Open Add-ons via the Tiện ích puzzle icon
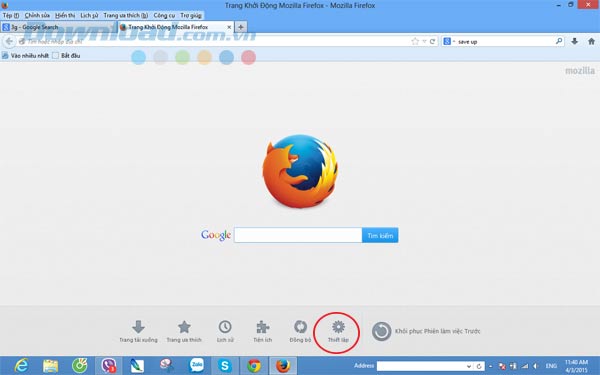 coord(262,327)
